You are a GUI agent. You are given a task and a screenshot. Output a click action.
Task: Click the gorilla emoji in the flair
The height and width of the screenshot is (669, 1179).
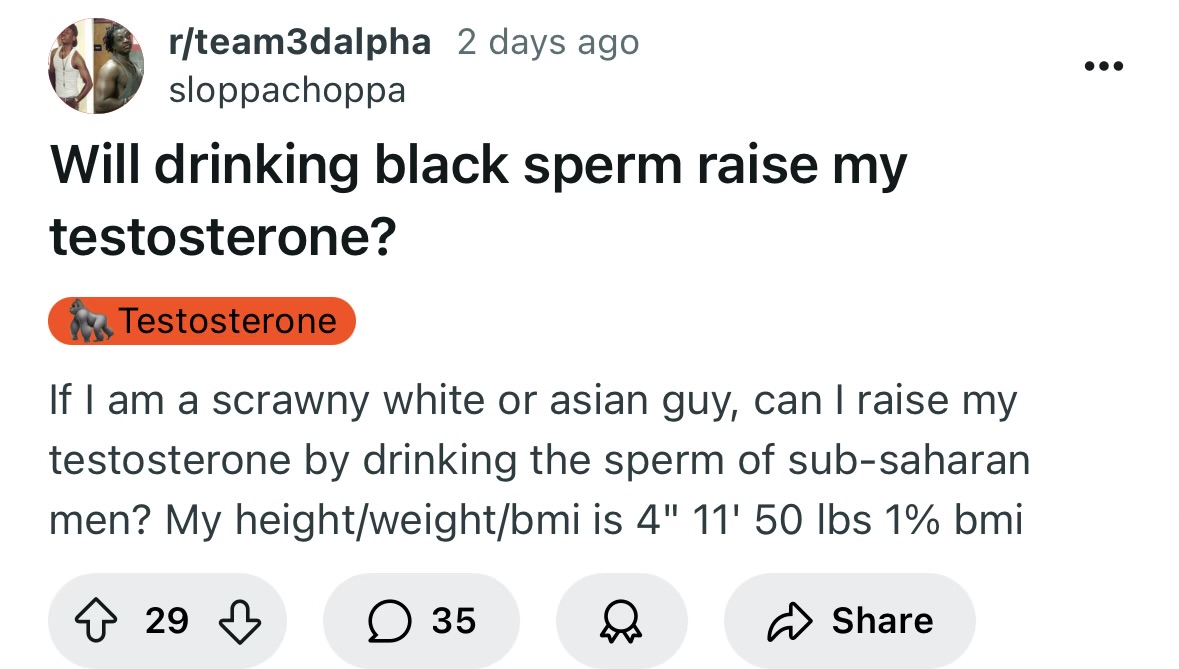(x=89, y=321)
